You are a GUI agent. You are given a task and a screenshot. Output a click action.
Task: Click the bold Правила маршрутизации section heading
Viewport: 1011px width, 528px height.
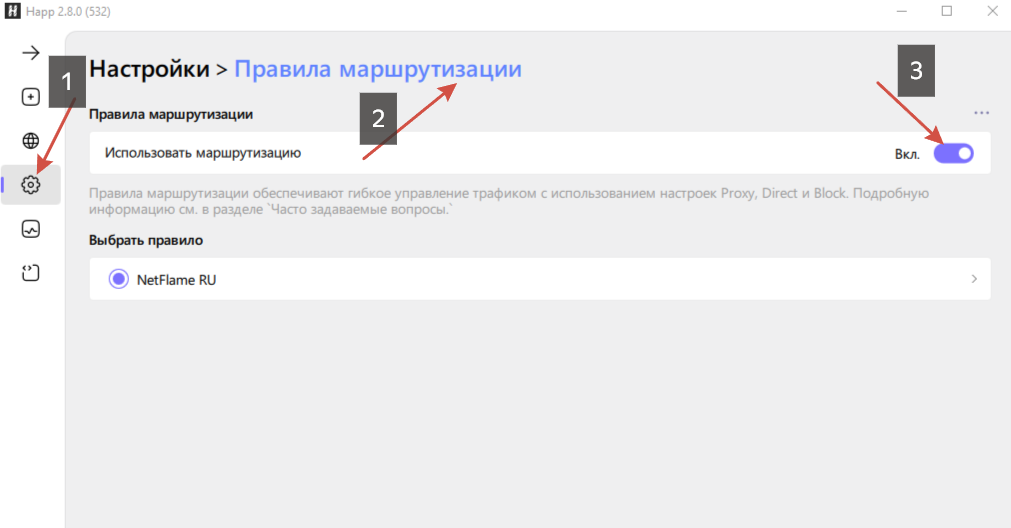(171, 114)
